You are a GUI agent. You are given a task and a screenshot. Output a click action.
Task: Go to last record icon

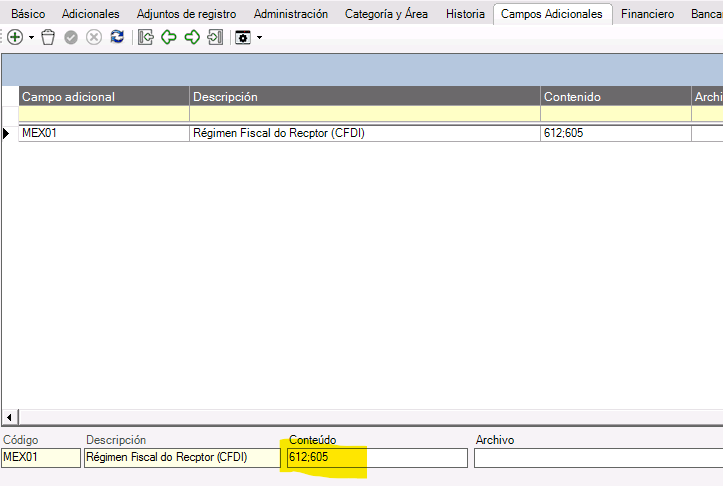pyautogui.click(x=215, y=37)
